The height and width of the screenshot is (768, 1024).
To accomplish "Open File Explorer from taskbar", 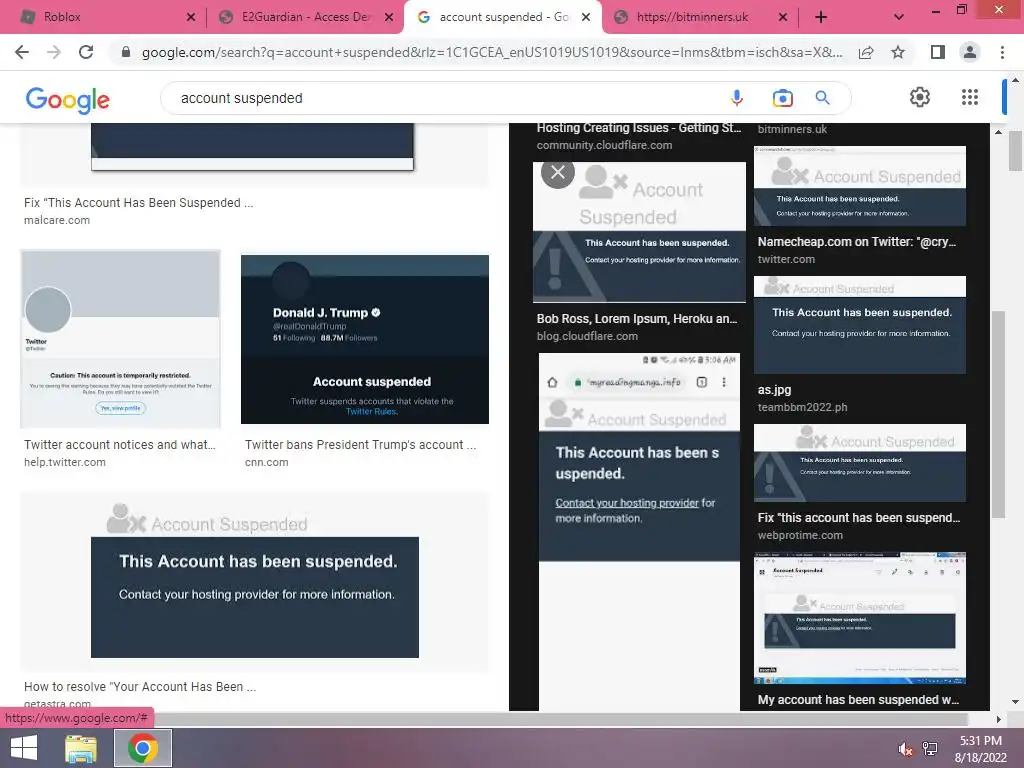I will tap(81, 748).
